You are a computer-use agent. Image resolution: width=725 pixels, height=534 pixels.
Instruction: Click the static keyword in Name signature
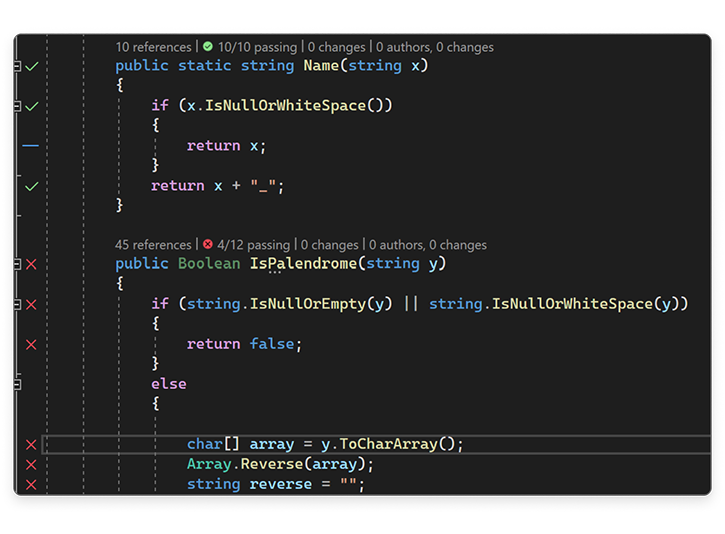(x=204, y=66)
